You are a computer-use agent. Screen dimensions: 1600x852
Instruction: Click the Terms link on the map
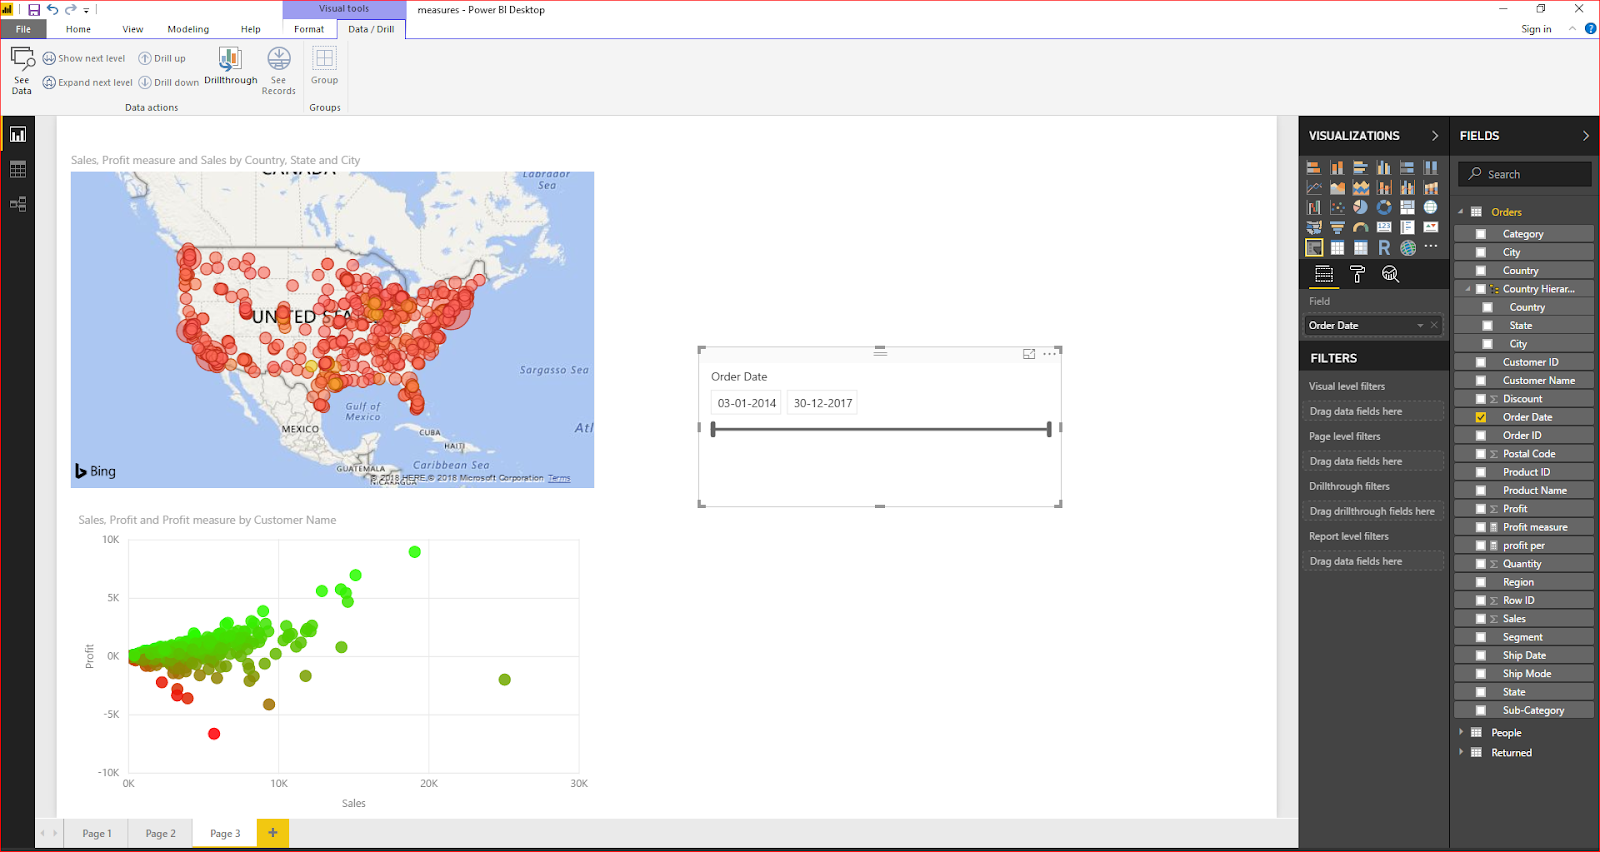click(x=559, y=478)
